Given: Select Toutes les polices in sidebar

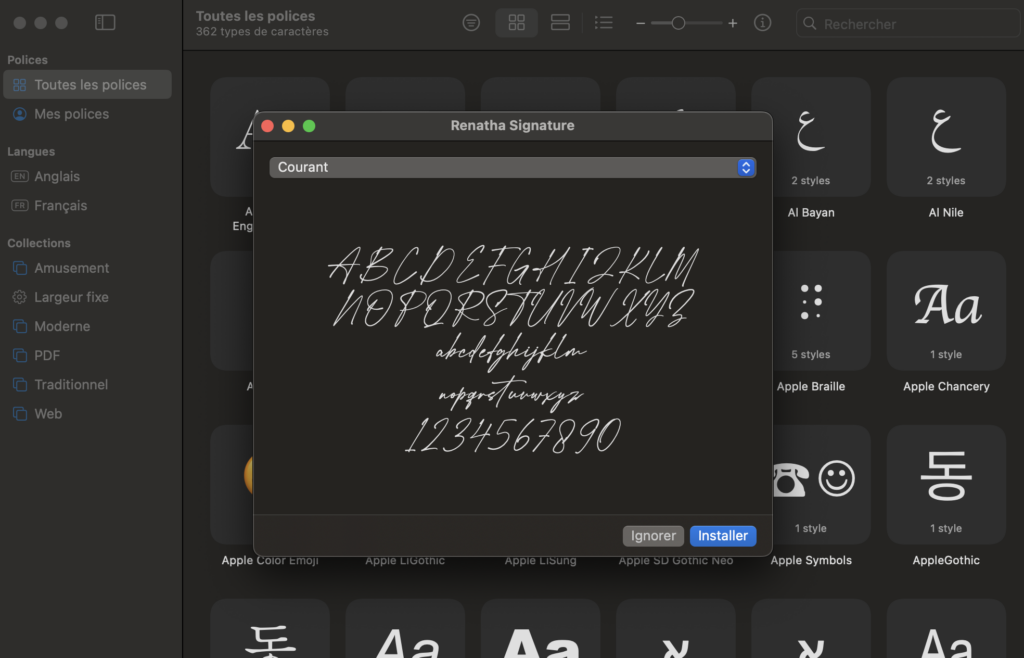Looking at the screenshot, I should pos(88,85).
